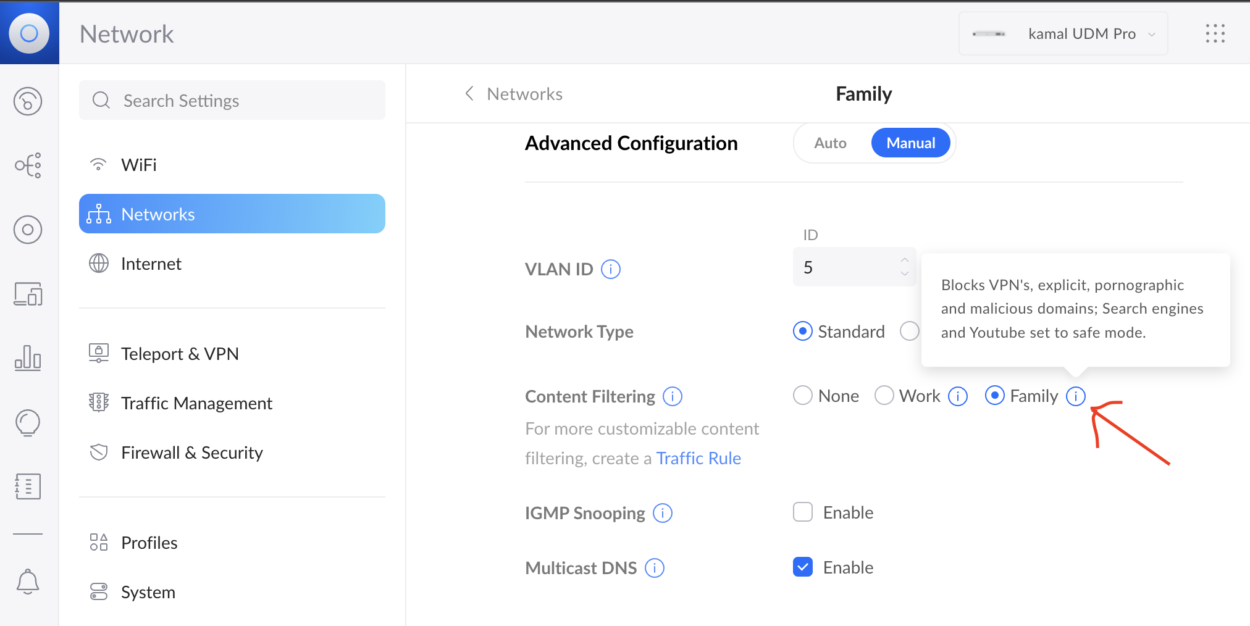Viewport: 1250px width, 626px height.
Task: Open the System Log sidebar icon
Action: pyautogui.click(x=28, y=487)
